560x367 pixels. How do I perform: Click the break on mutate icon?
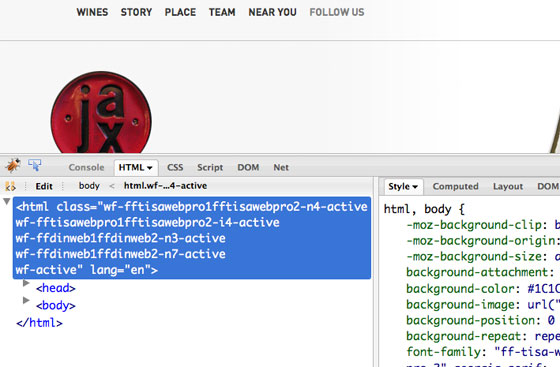(x=10, y=186)
